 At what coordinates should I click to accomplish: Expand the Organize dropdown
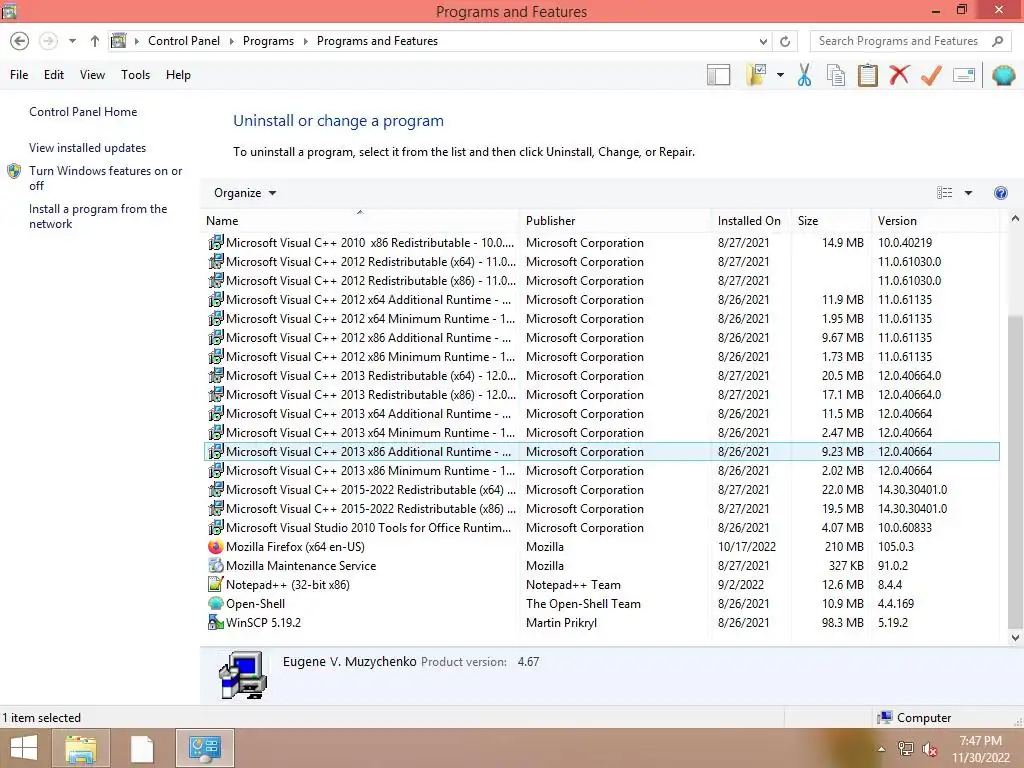245,193
